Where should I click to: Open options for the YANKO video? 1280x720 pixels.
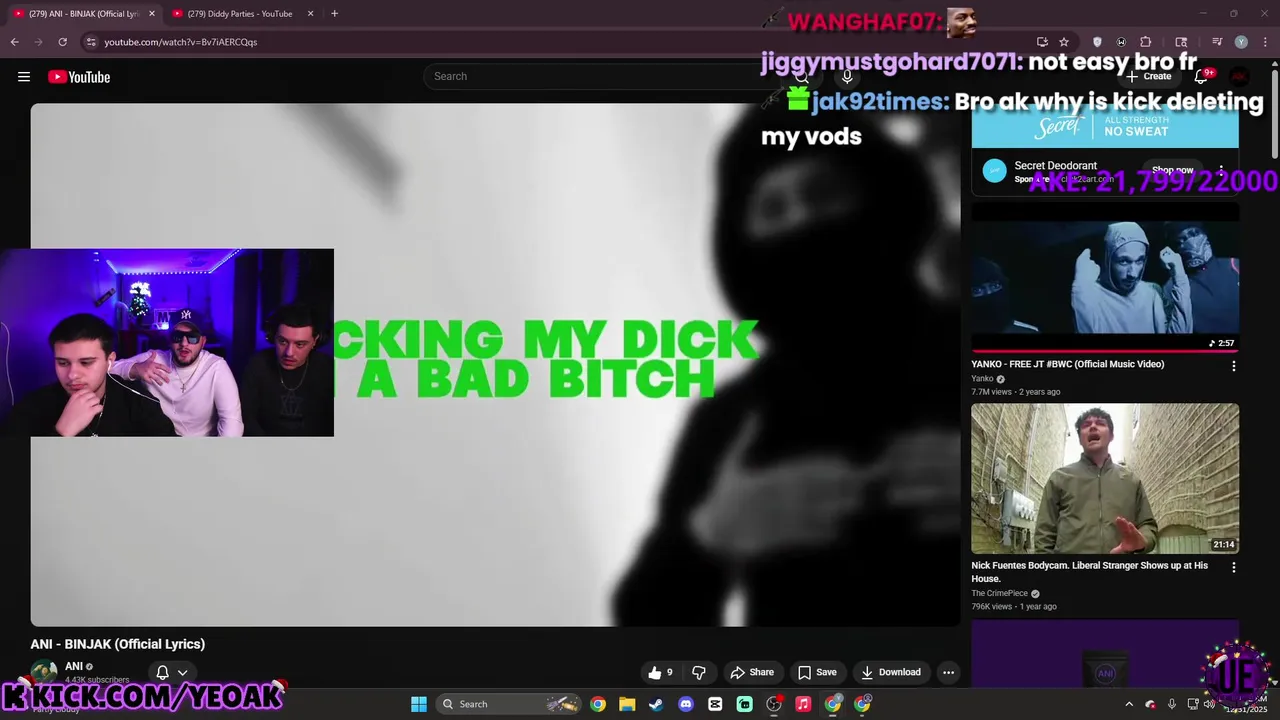[x=1233, y=366]
